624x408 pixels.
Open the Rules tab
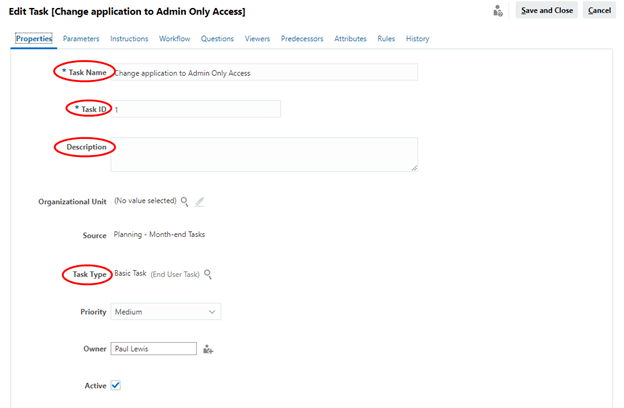386,39
